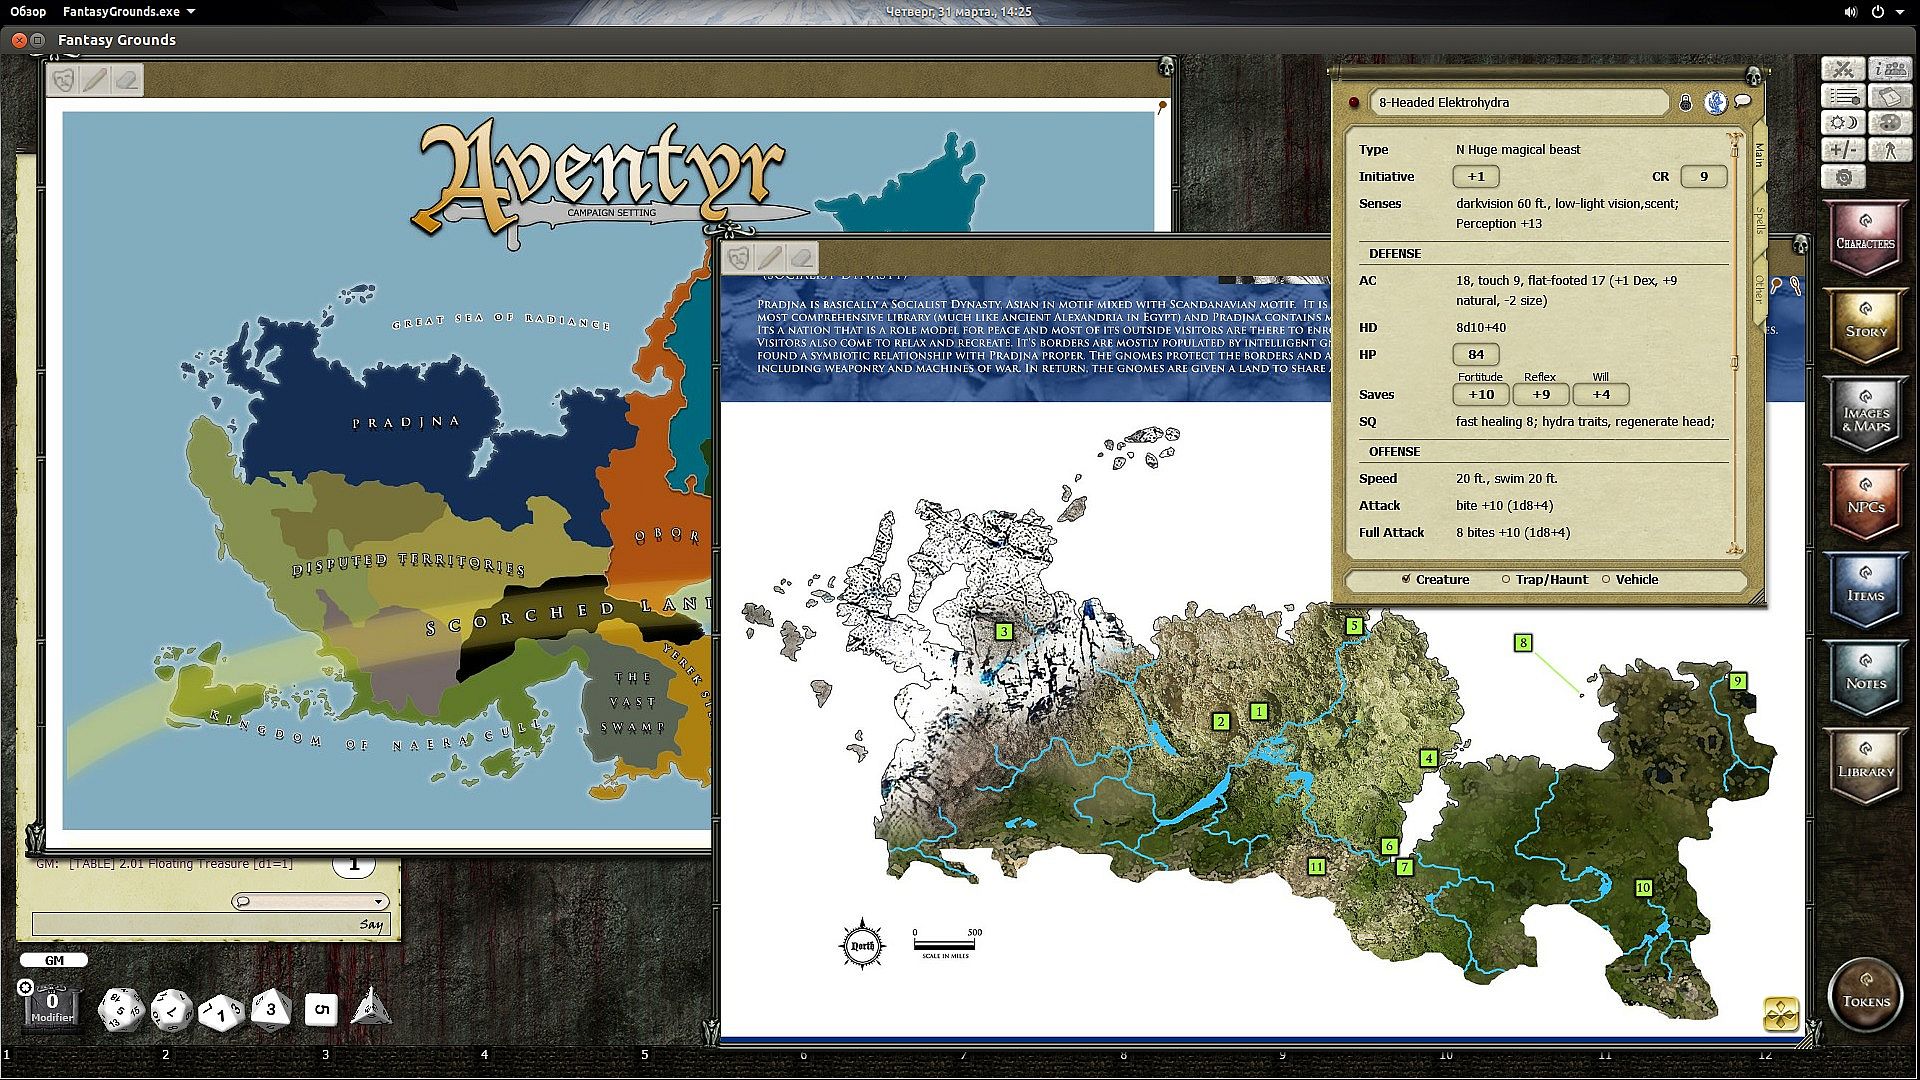Switch to the Spells tab
Screen dimensions: 1920x1080
point(1759,221)
